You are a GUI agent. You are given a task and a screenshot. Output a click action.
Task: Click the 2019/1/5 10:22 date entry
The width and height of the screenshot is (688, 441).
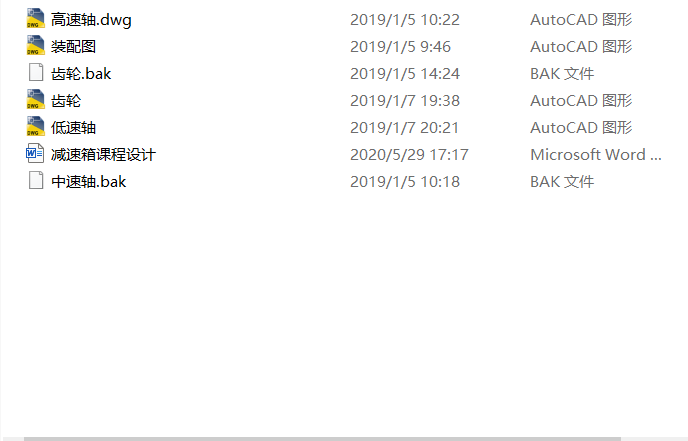pos(405,20)
